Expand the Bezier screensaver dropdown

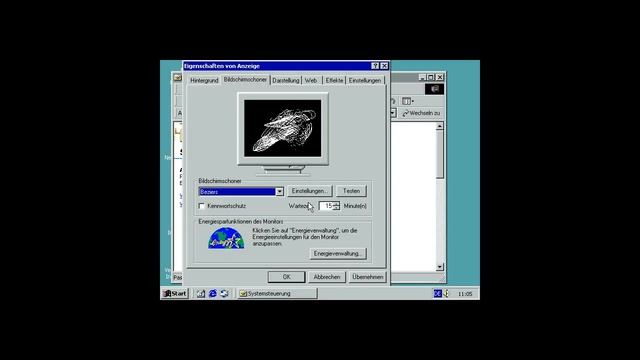point(279,191)
